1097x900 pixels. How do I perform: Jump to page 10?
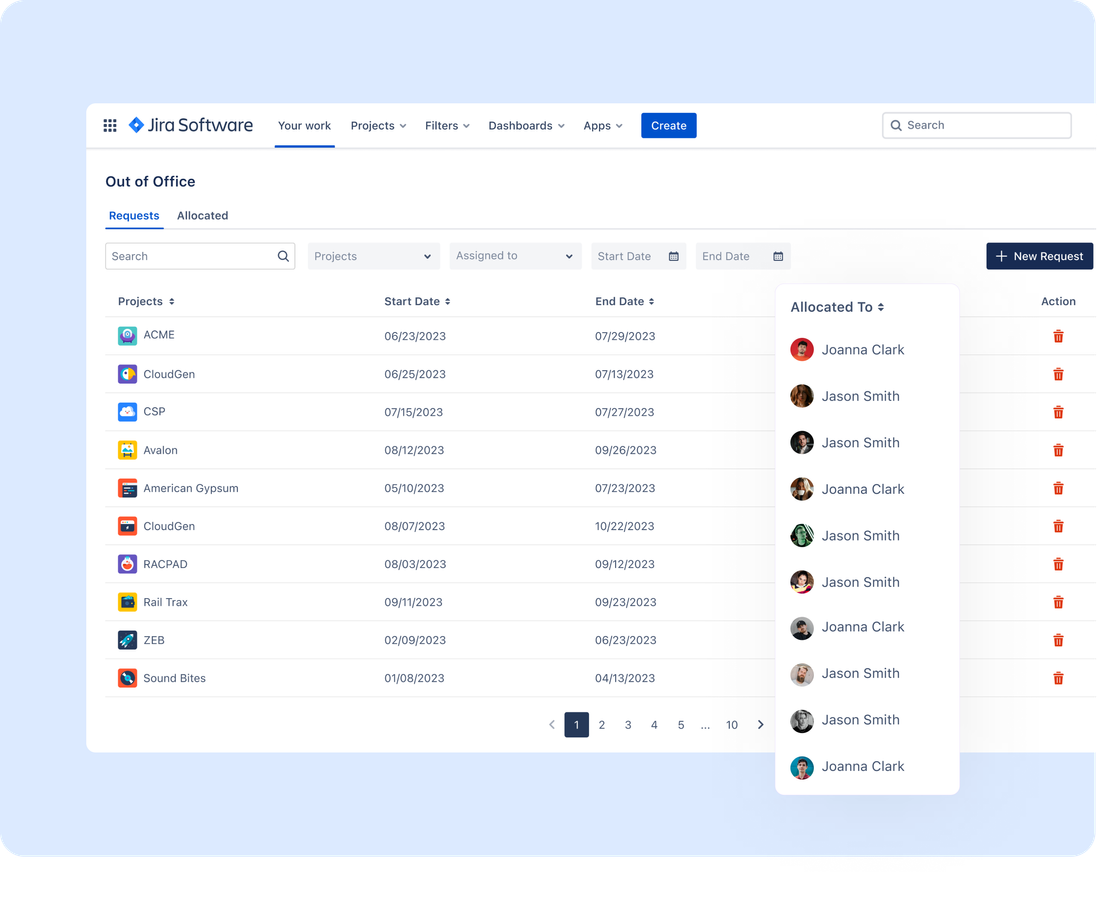tap(732, 725)
